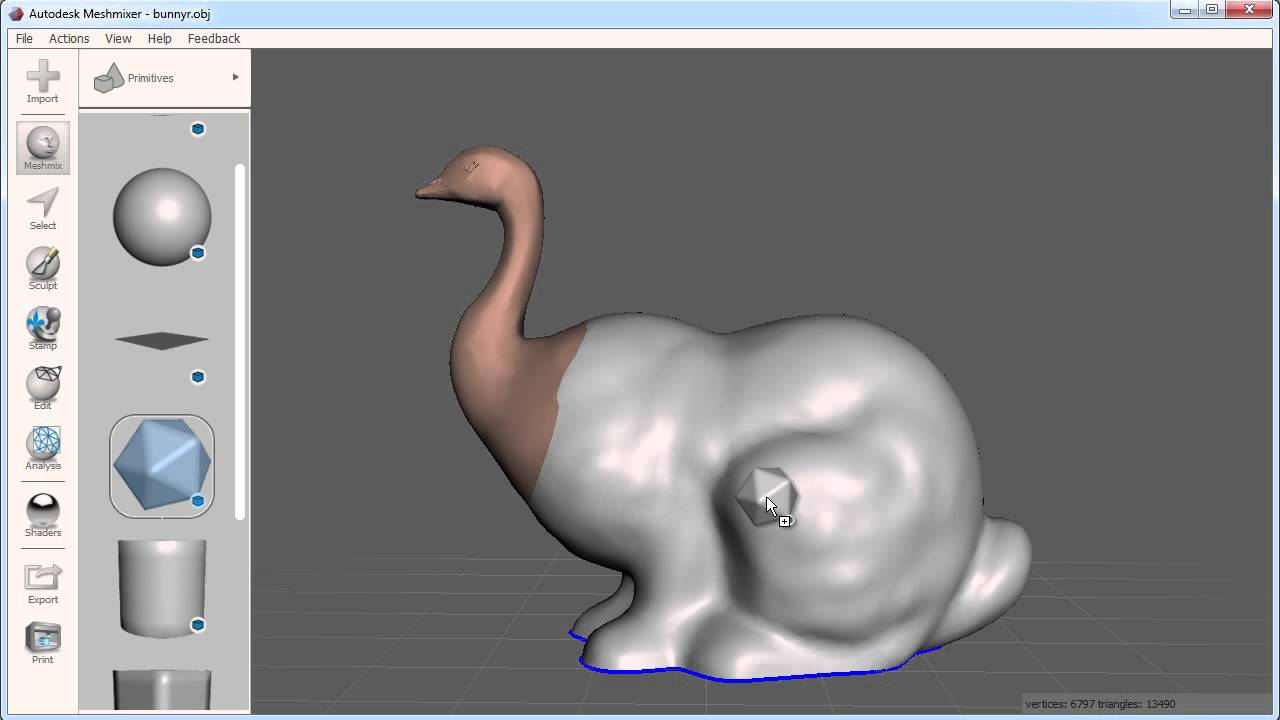
Task: Launch the Analysis tool
Action: 43,449
